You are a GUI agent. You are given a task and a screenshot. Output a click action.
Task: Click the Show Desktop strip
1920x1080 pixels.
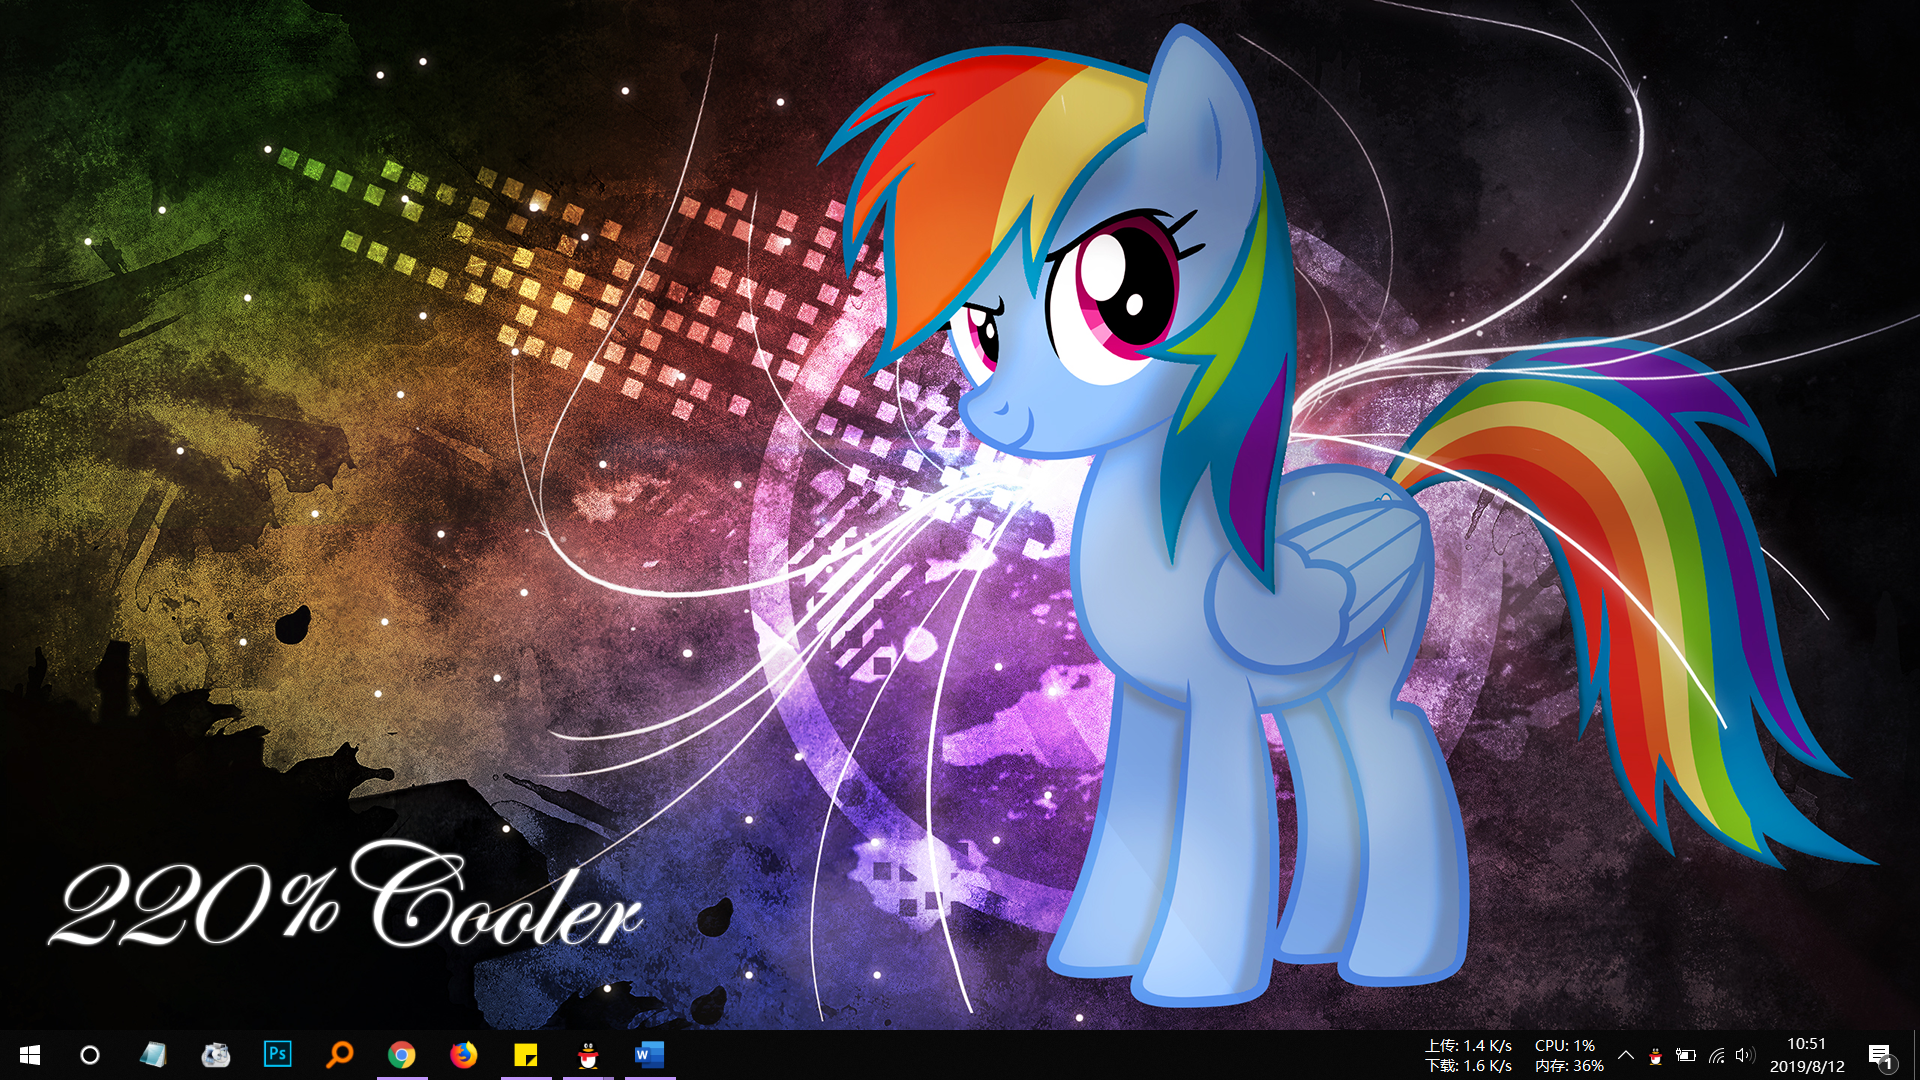(1916, 1055)
